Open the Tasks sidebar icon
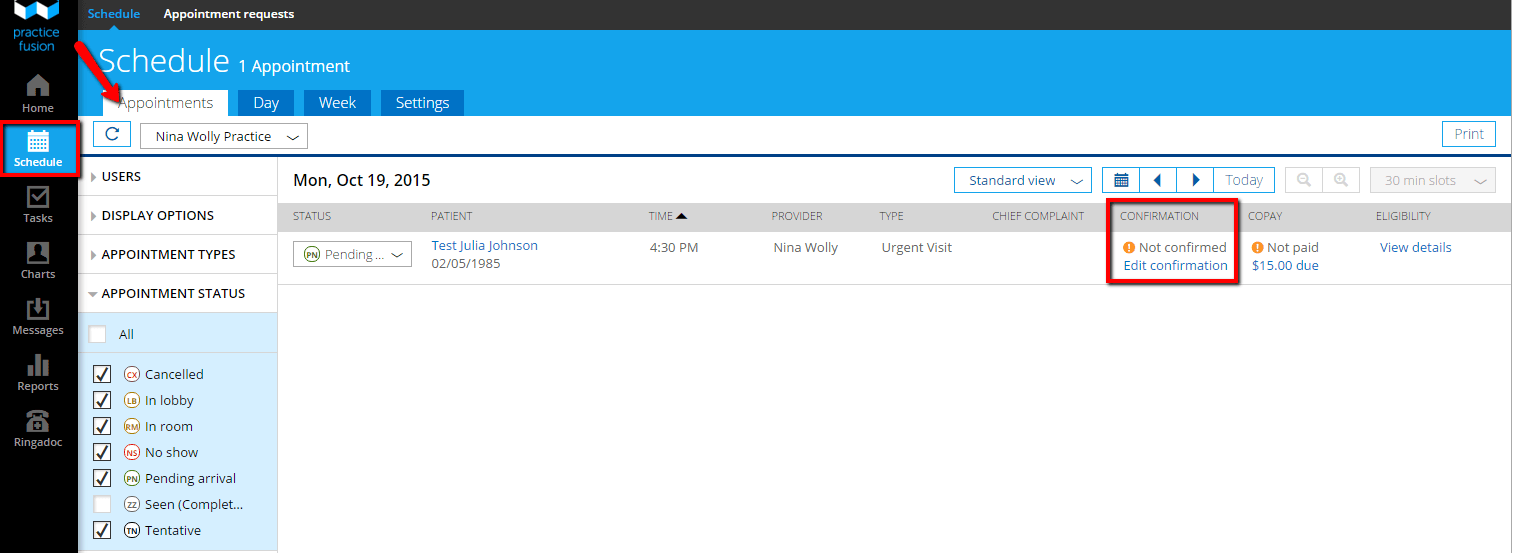 point(38,204)
